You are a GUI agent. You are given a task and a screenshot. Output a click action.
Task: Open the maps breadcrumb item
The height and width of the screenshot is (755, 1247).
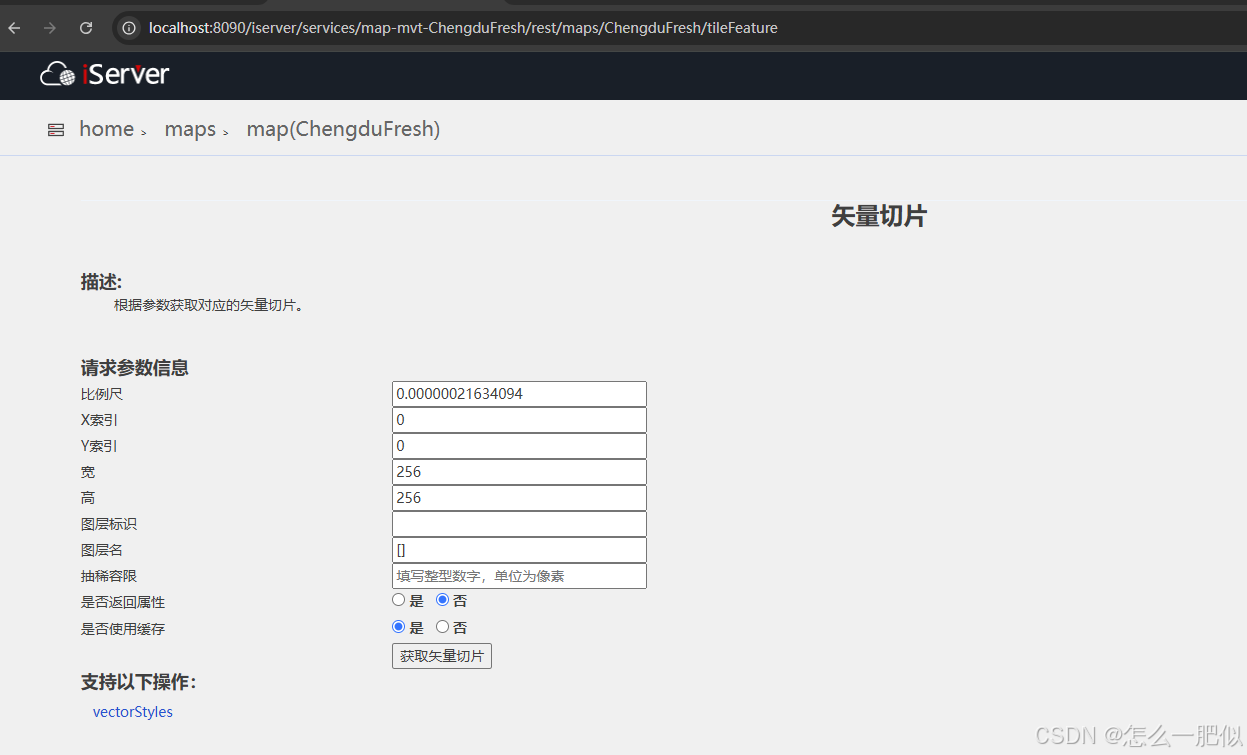[190, 129]
